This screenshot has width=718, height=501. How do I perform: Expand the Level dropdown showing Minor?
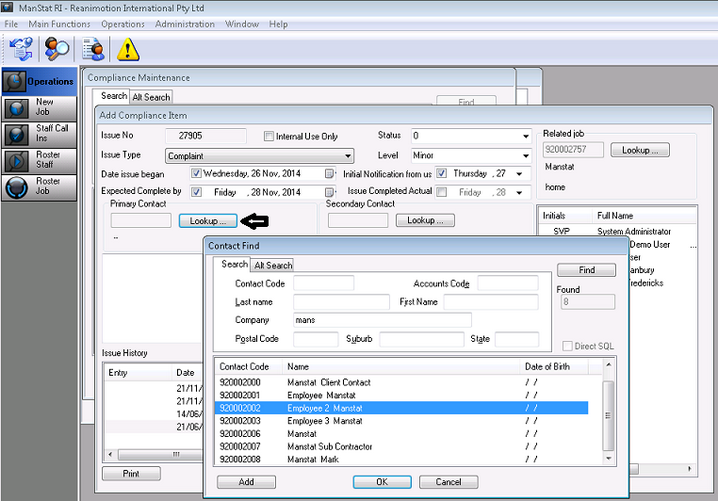[x=525, y=156]
